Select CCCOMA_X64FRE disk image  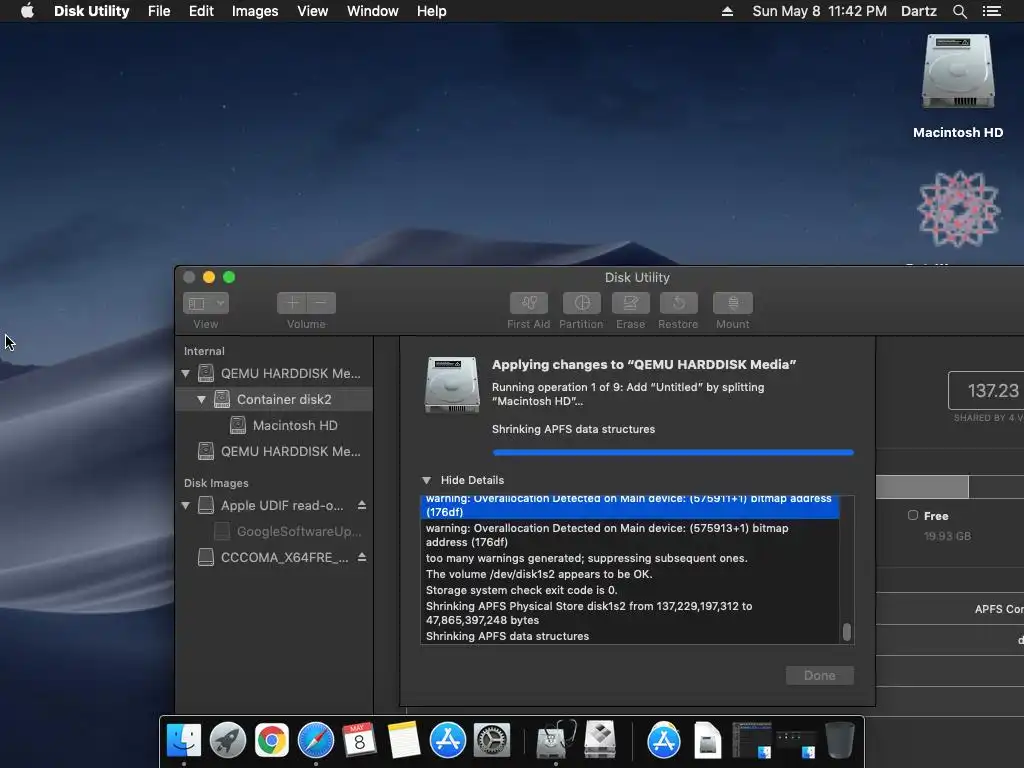coord(274,557)
